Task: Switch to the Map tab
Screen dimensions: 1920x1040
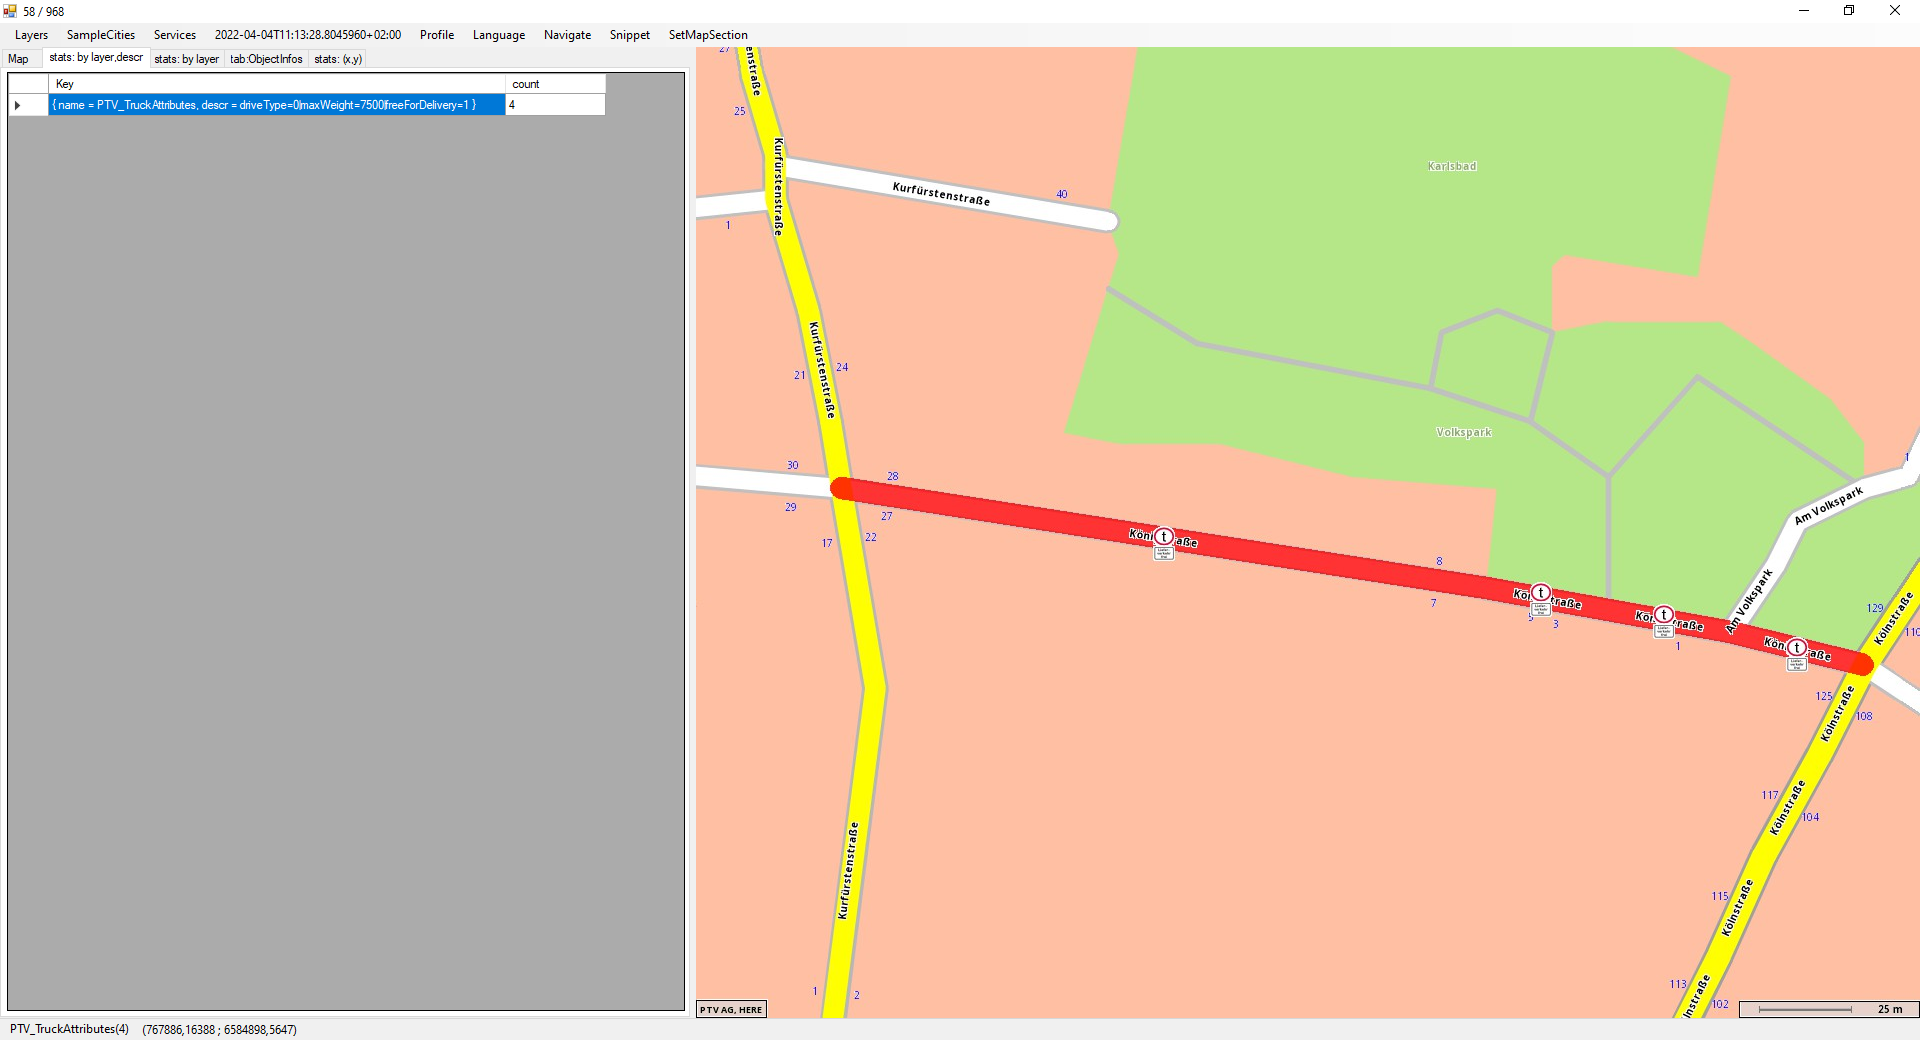Action: click(x=19, y=59)
